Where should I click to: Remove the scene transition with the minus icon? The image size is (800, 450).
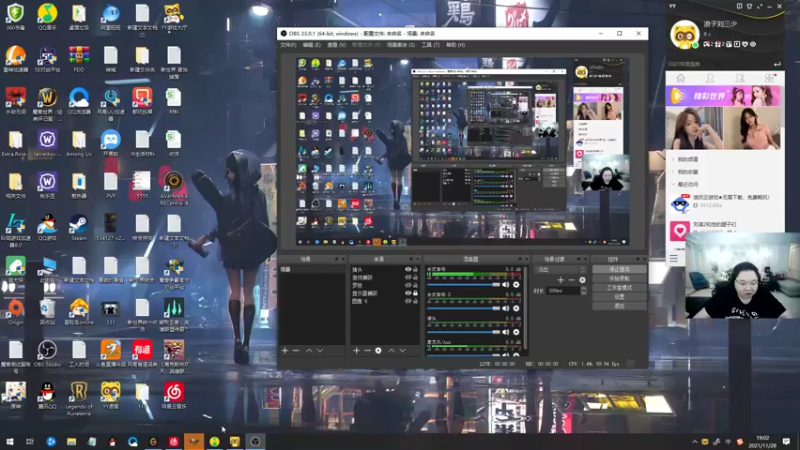click(x=571, y=280)
